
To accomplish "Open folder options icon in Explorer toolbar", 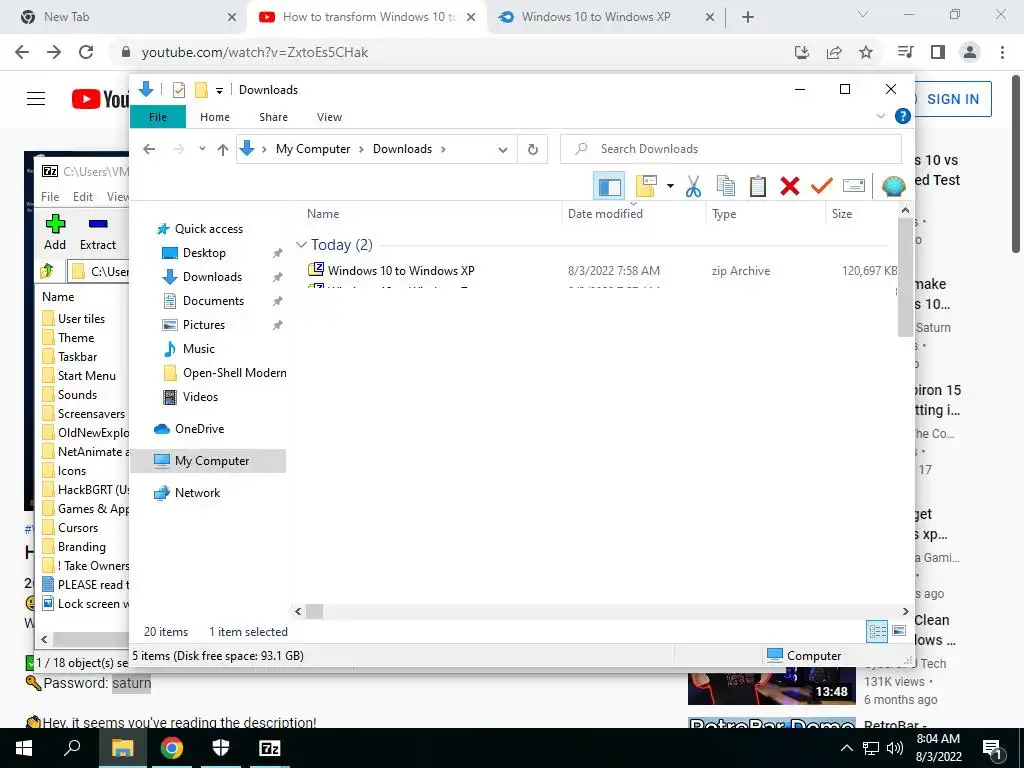I will tap(646, 187).
